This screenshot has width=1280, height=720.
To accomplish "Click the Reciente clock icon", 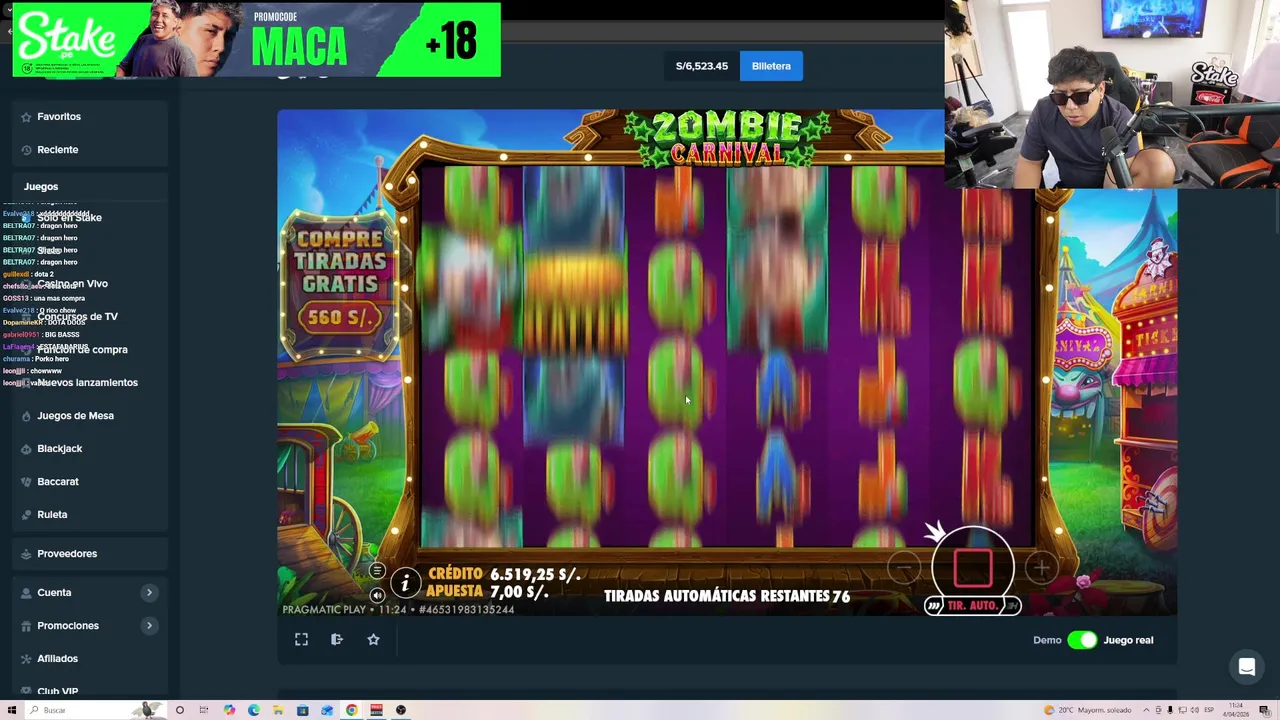I will tap(26, 150).
